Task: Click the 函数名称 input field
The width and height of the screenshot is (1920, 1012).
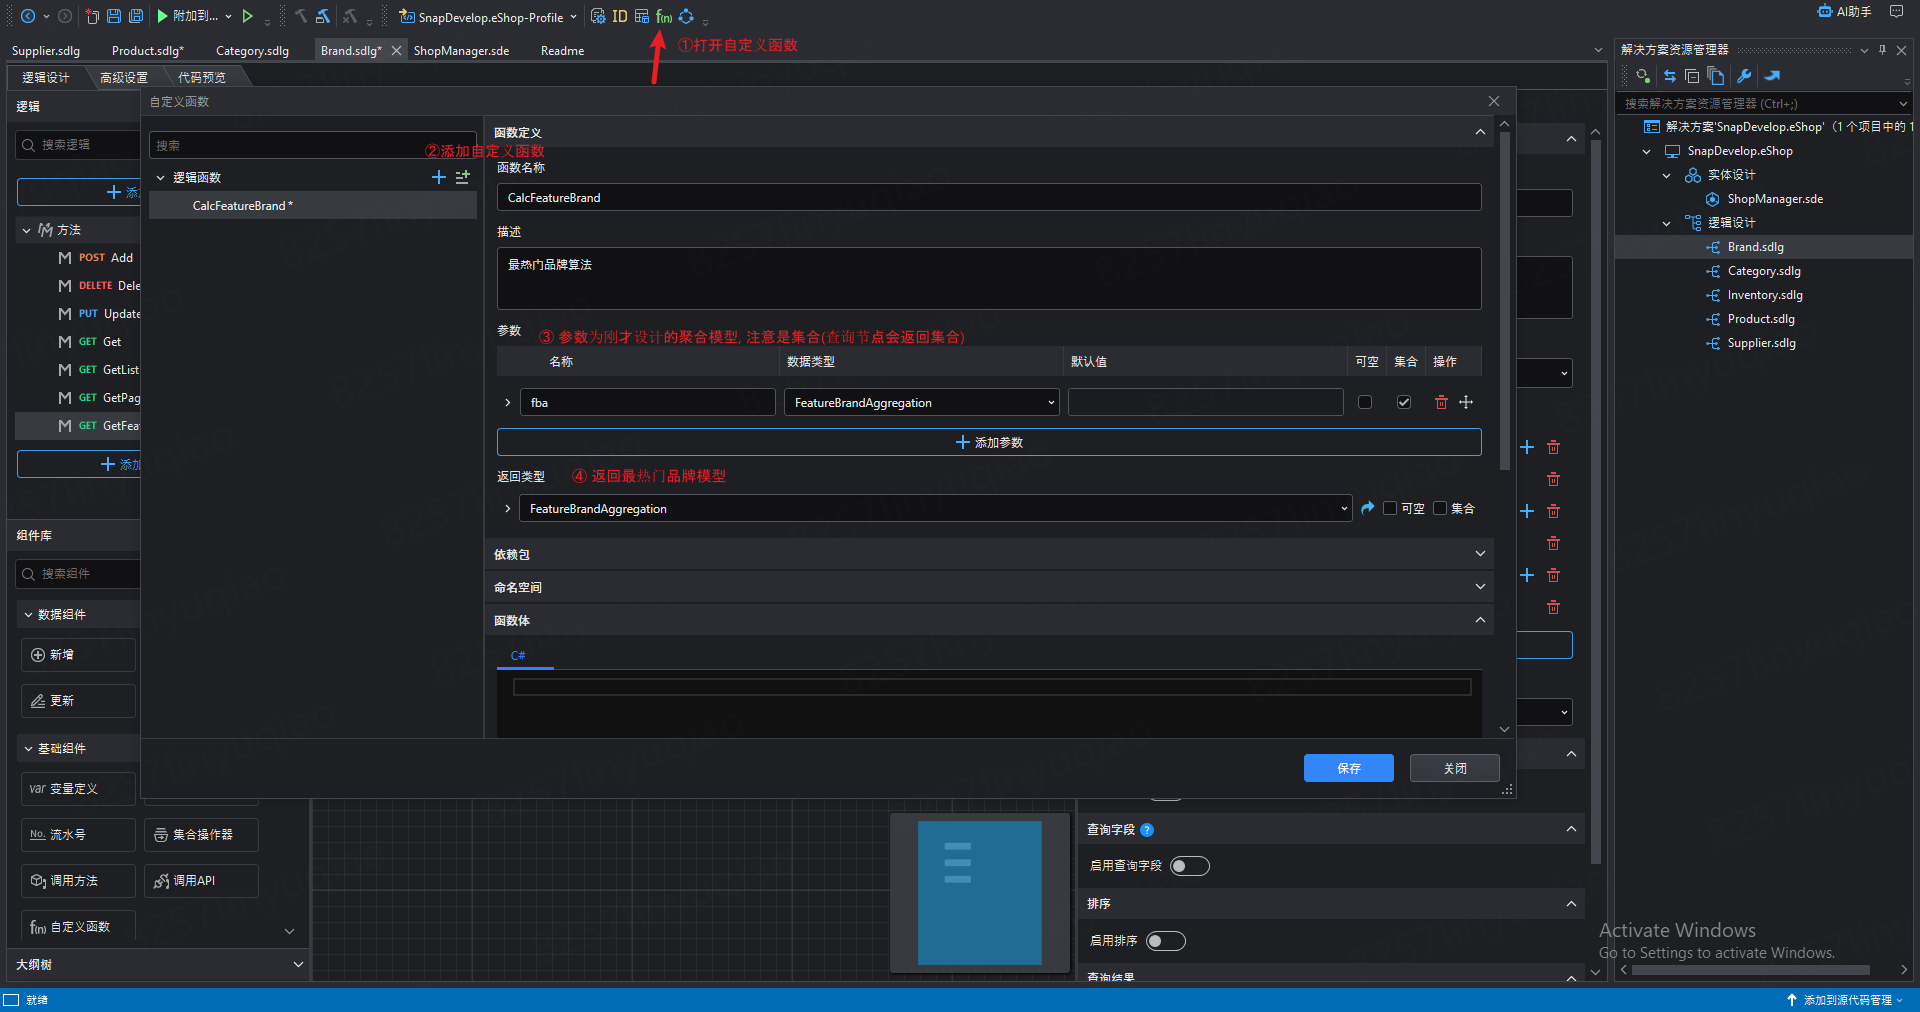Action: click(x=988, y=198)
